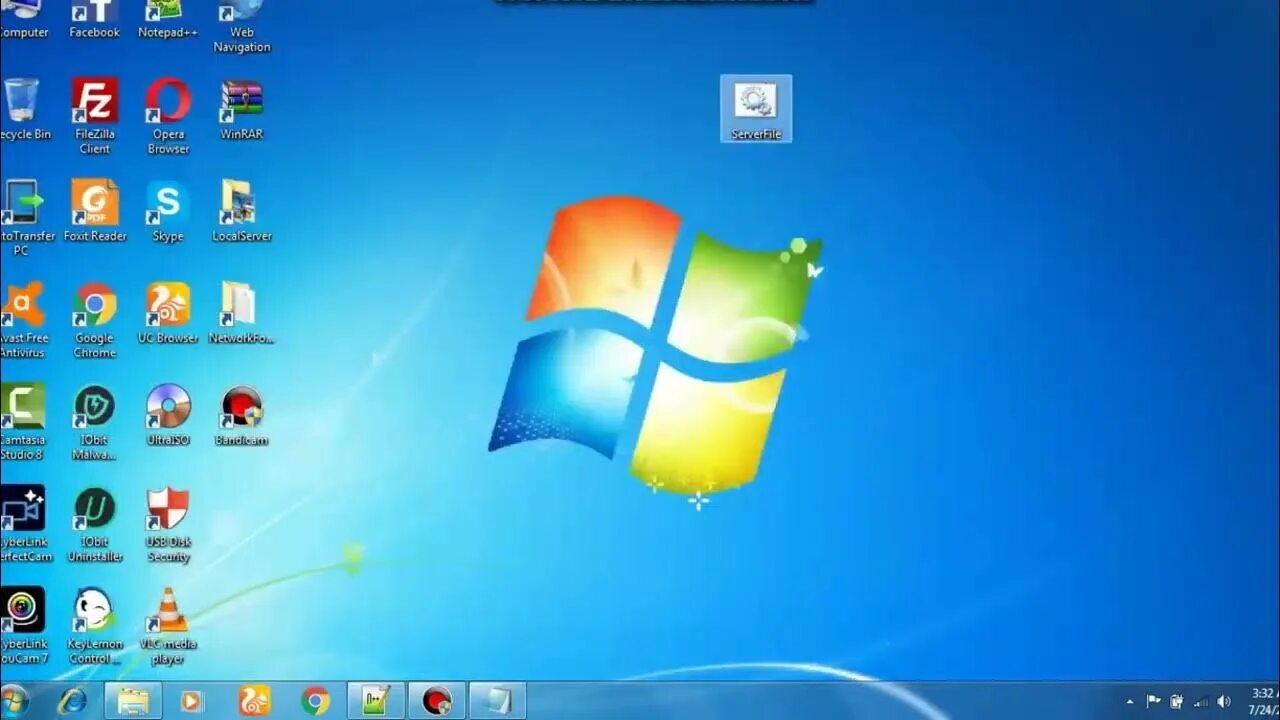Image resolution: width=1280 pixels, height=720 pixels.
Task: Open the NetworkFo... folder shortcut
Action: coord(241,313)
